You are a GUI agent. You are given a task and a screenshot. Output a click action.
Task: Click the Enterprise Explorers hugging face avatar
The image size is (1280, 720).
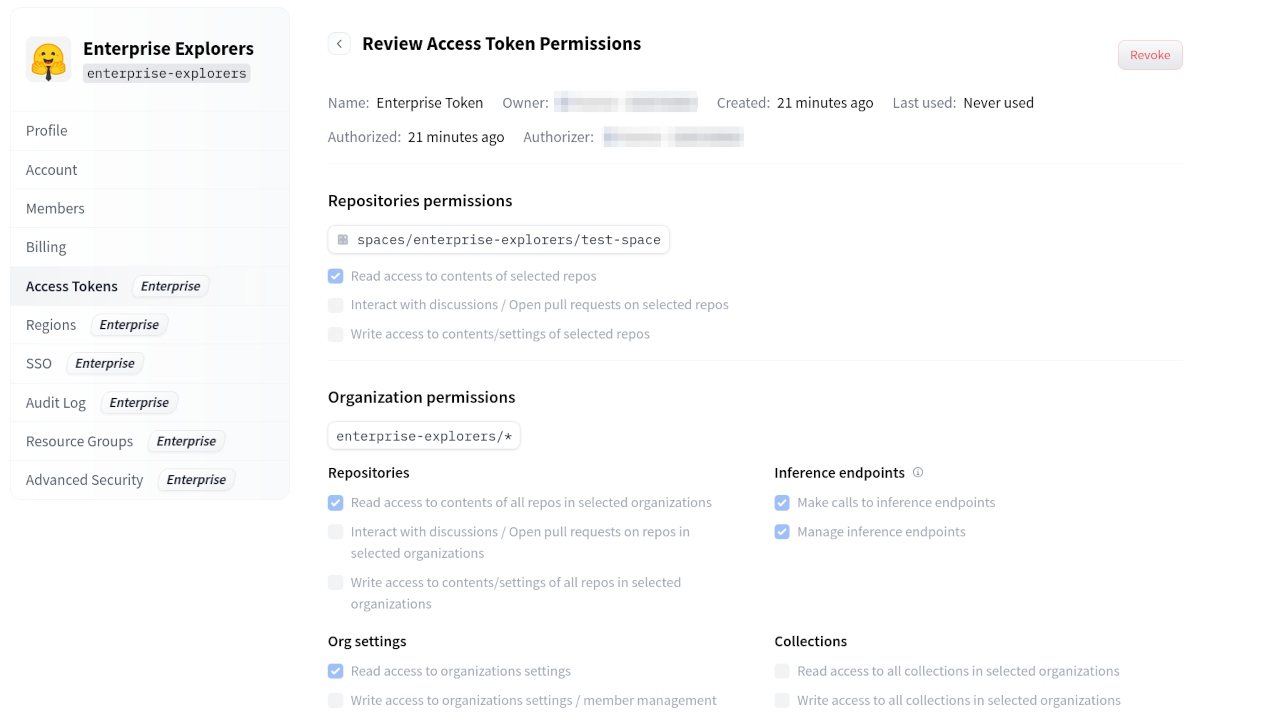(47, 59)
